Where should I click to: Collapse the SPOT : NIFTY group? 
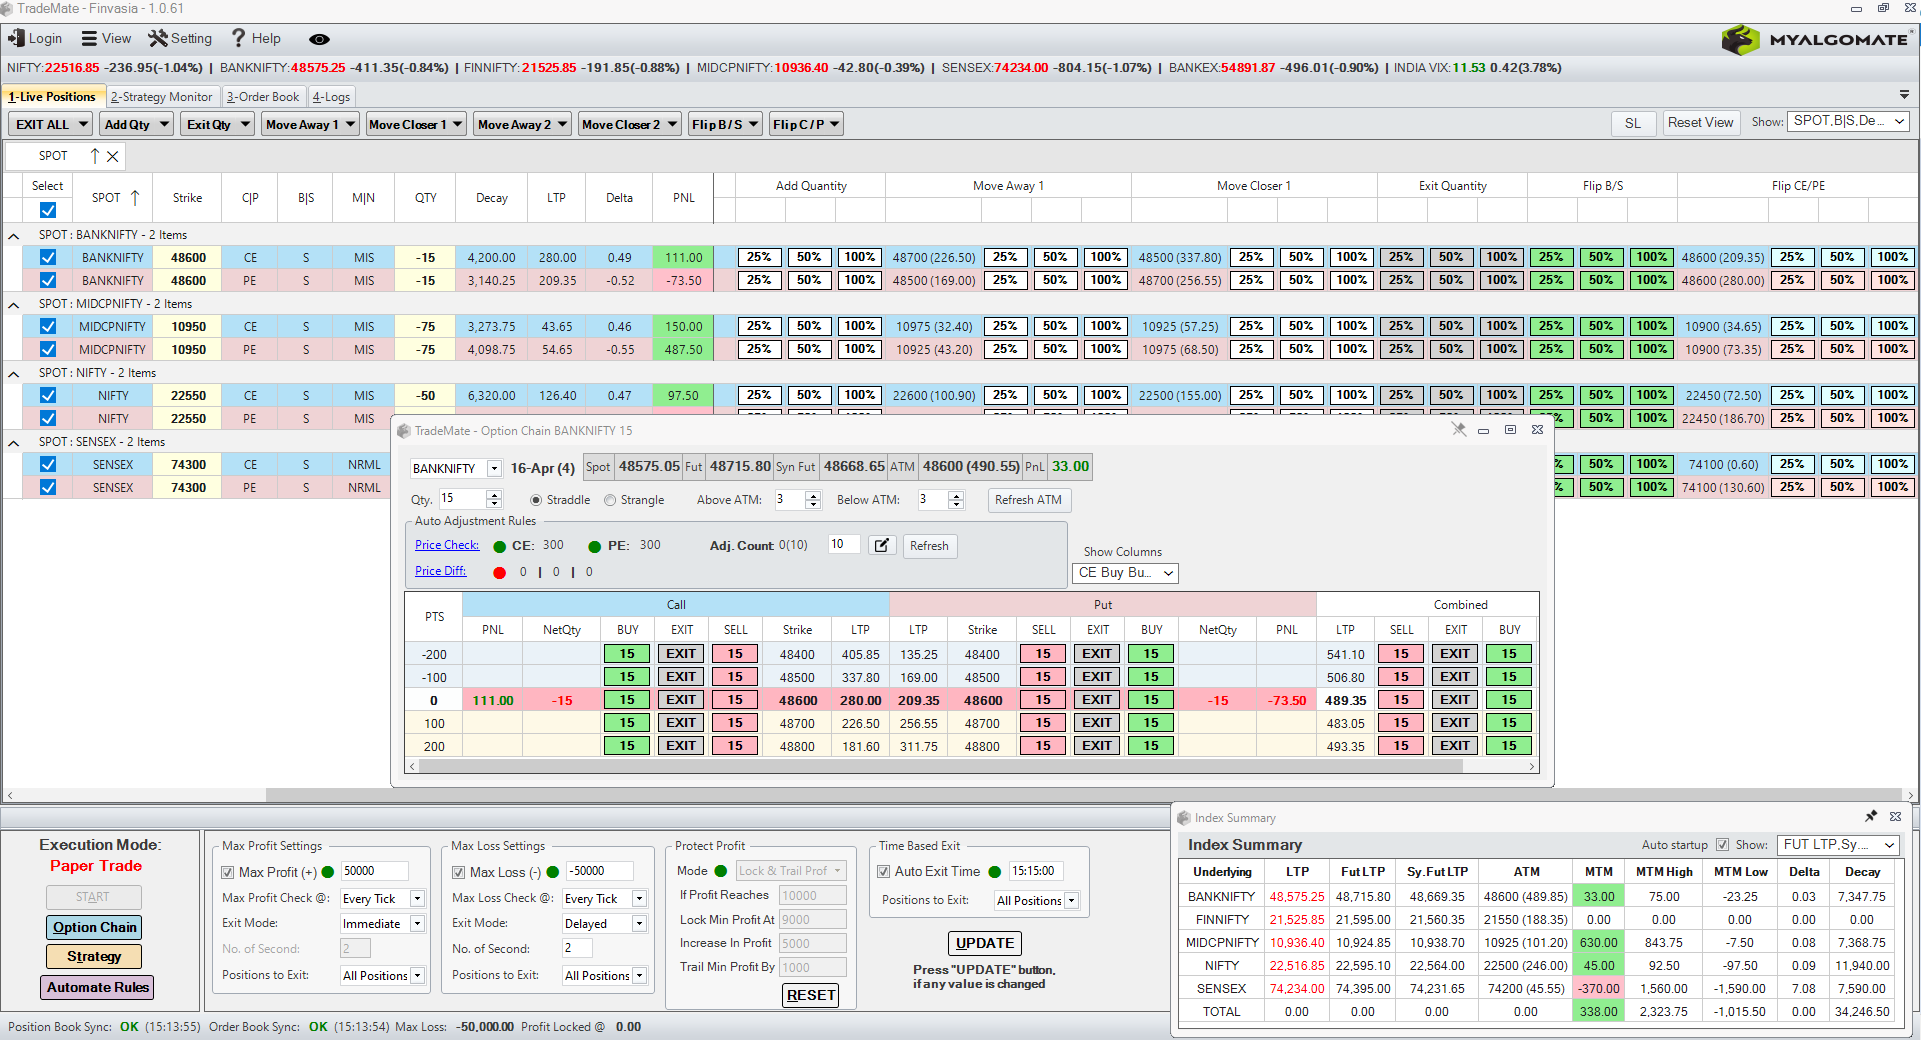pyautogui.click(x=14, y=374)
